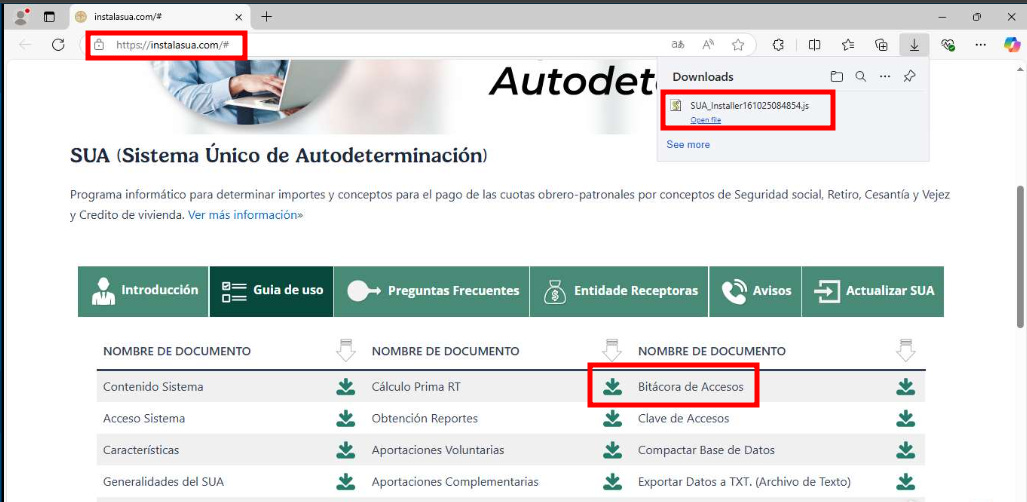1027x502 pixels.
Task: Download the Características document
Action: (345, 450)
